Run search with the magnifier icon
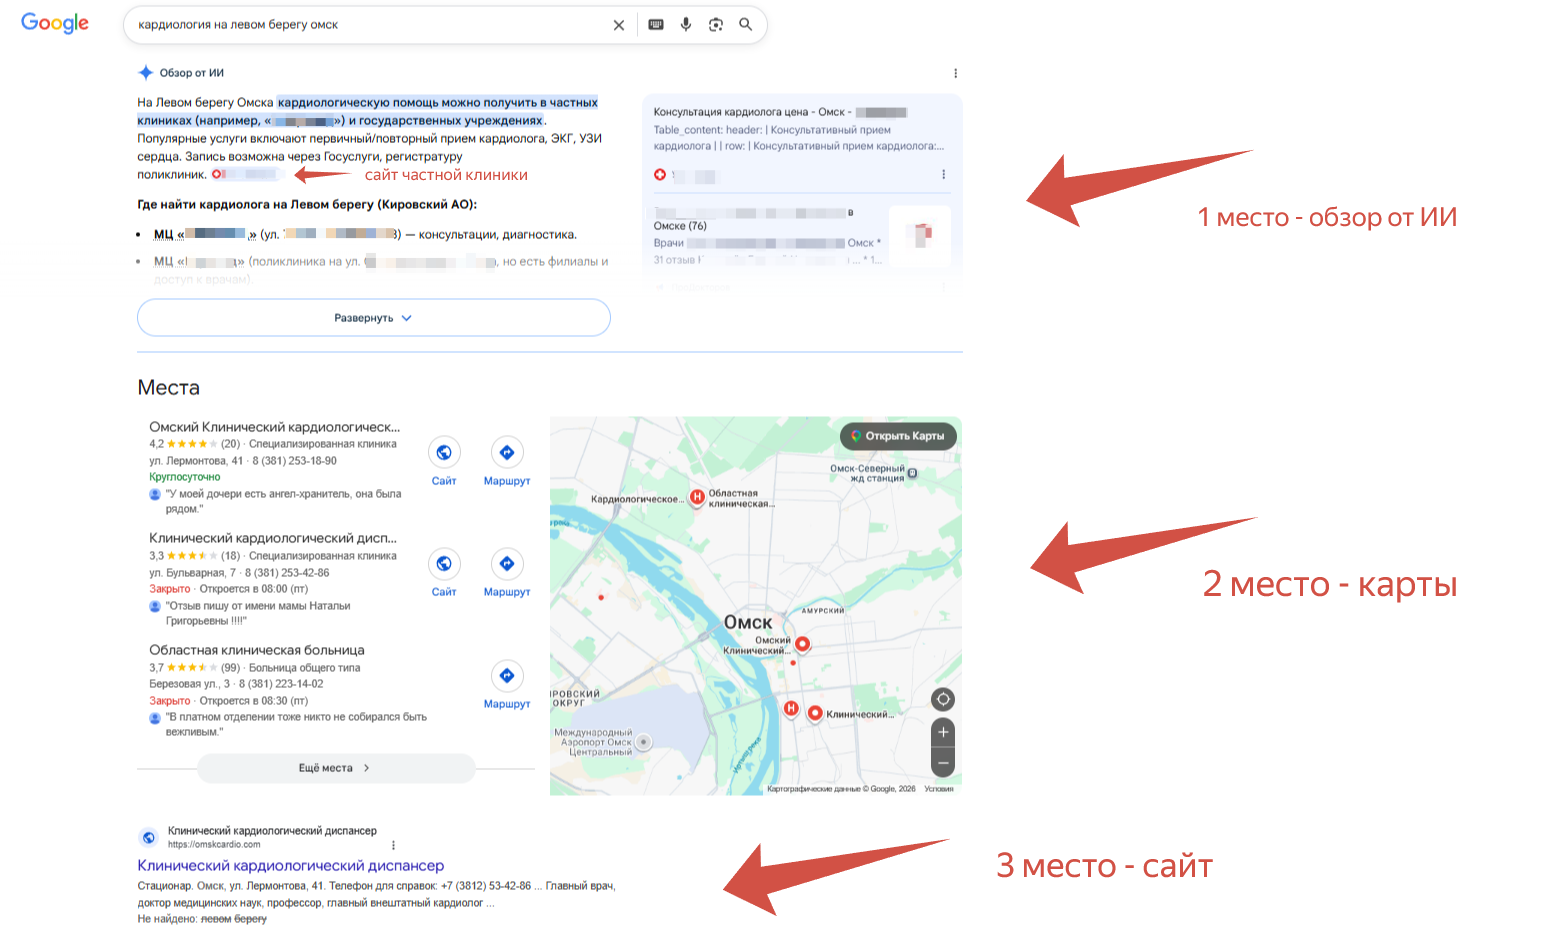 (x=746, y=25)
